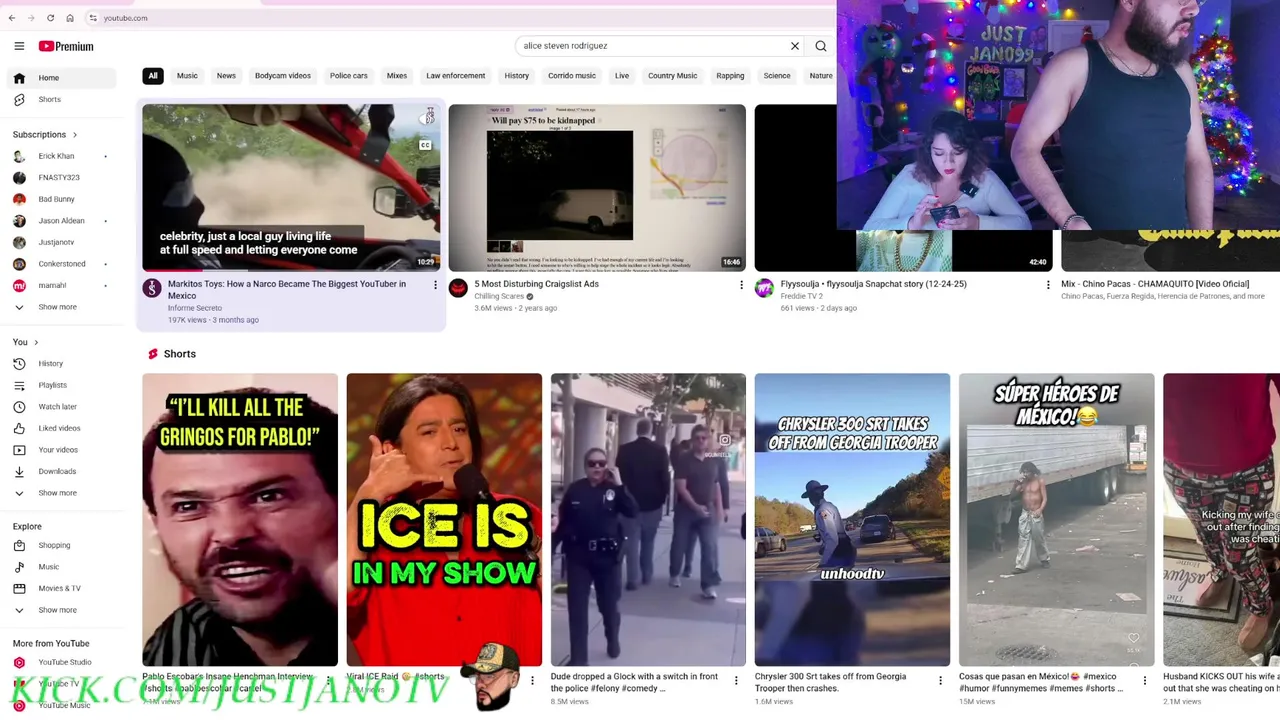Select the Country Music chip
Viewport: 1280px width, 720px height.
(x=673, y=76)
